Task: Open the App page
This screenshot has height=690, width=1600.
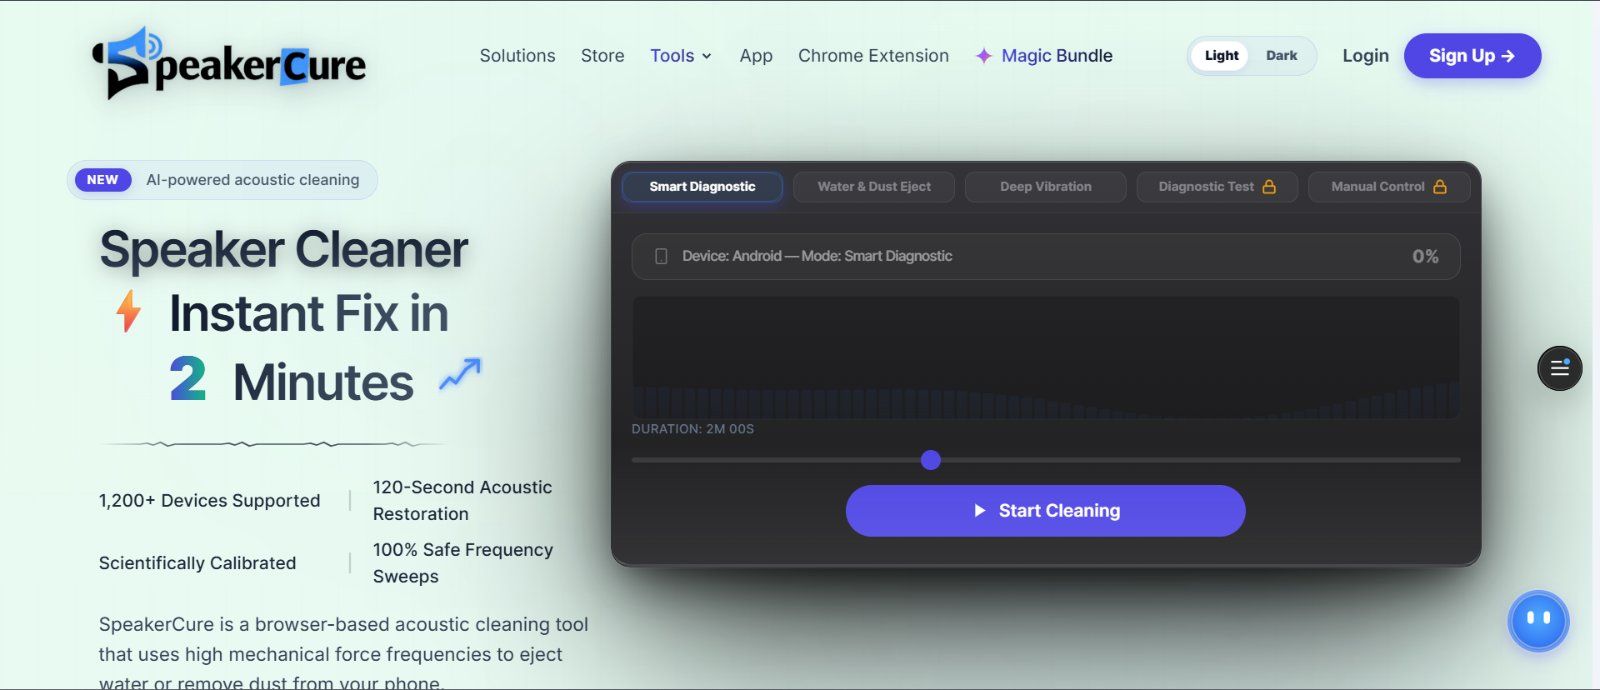Action: [x=756, y=56]
